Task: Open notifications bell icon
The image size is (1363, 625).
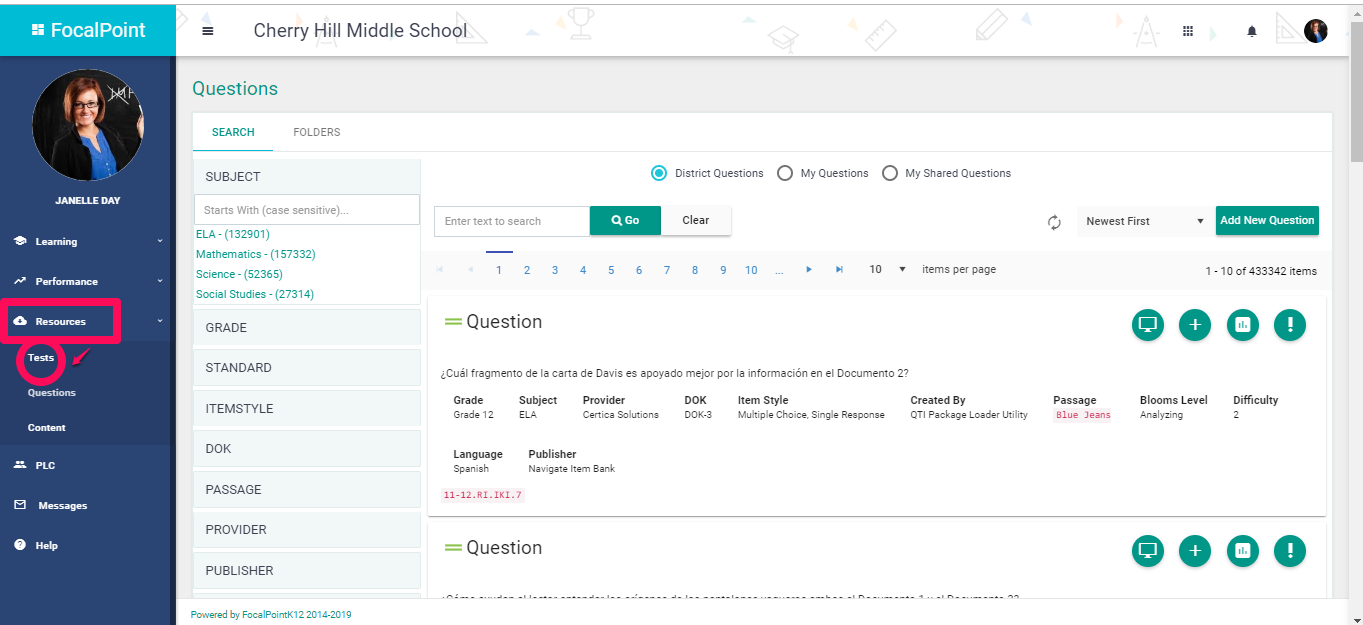Action: 1251,32
